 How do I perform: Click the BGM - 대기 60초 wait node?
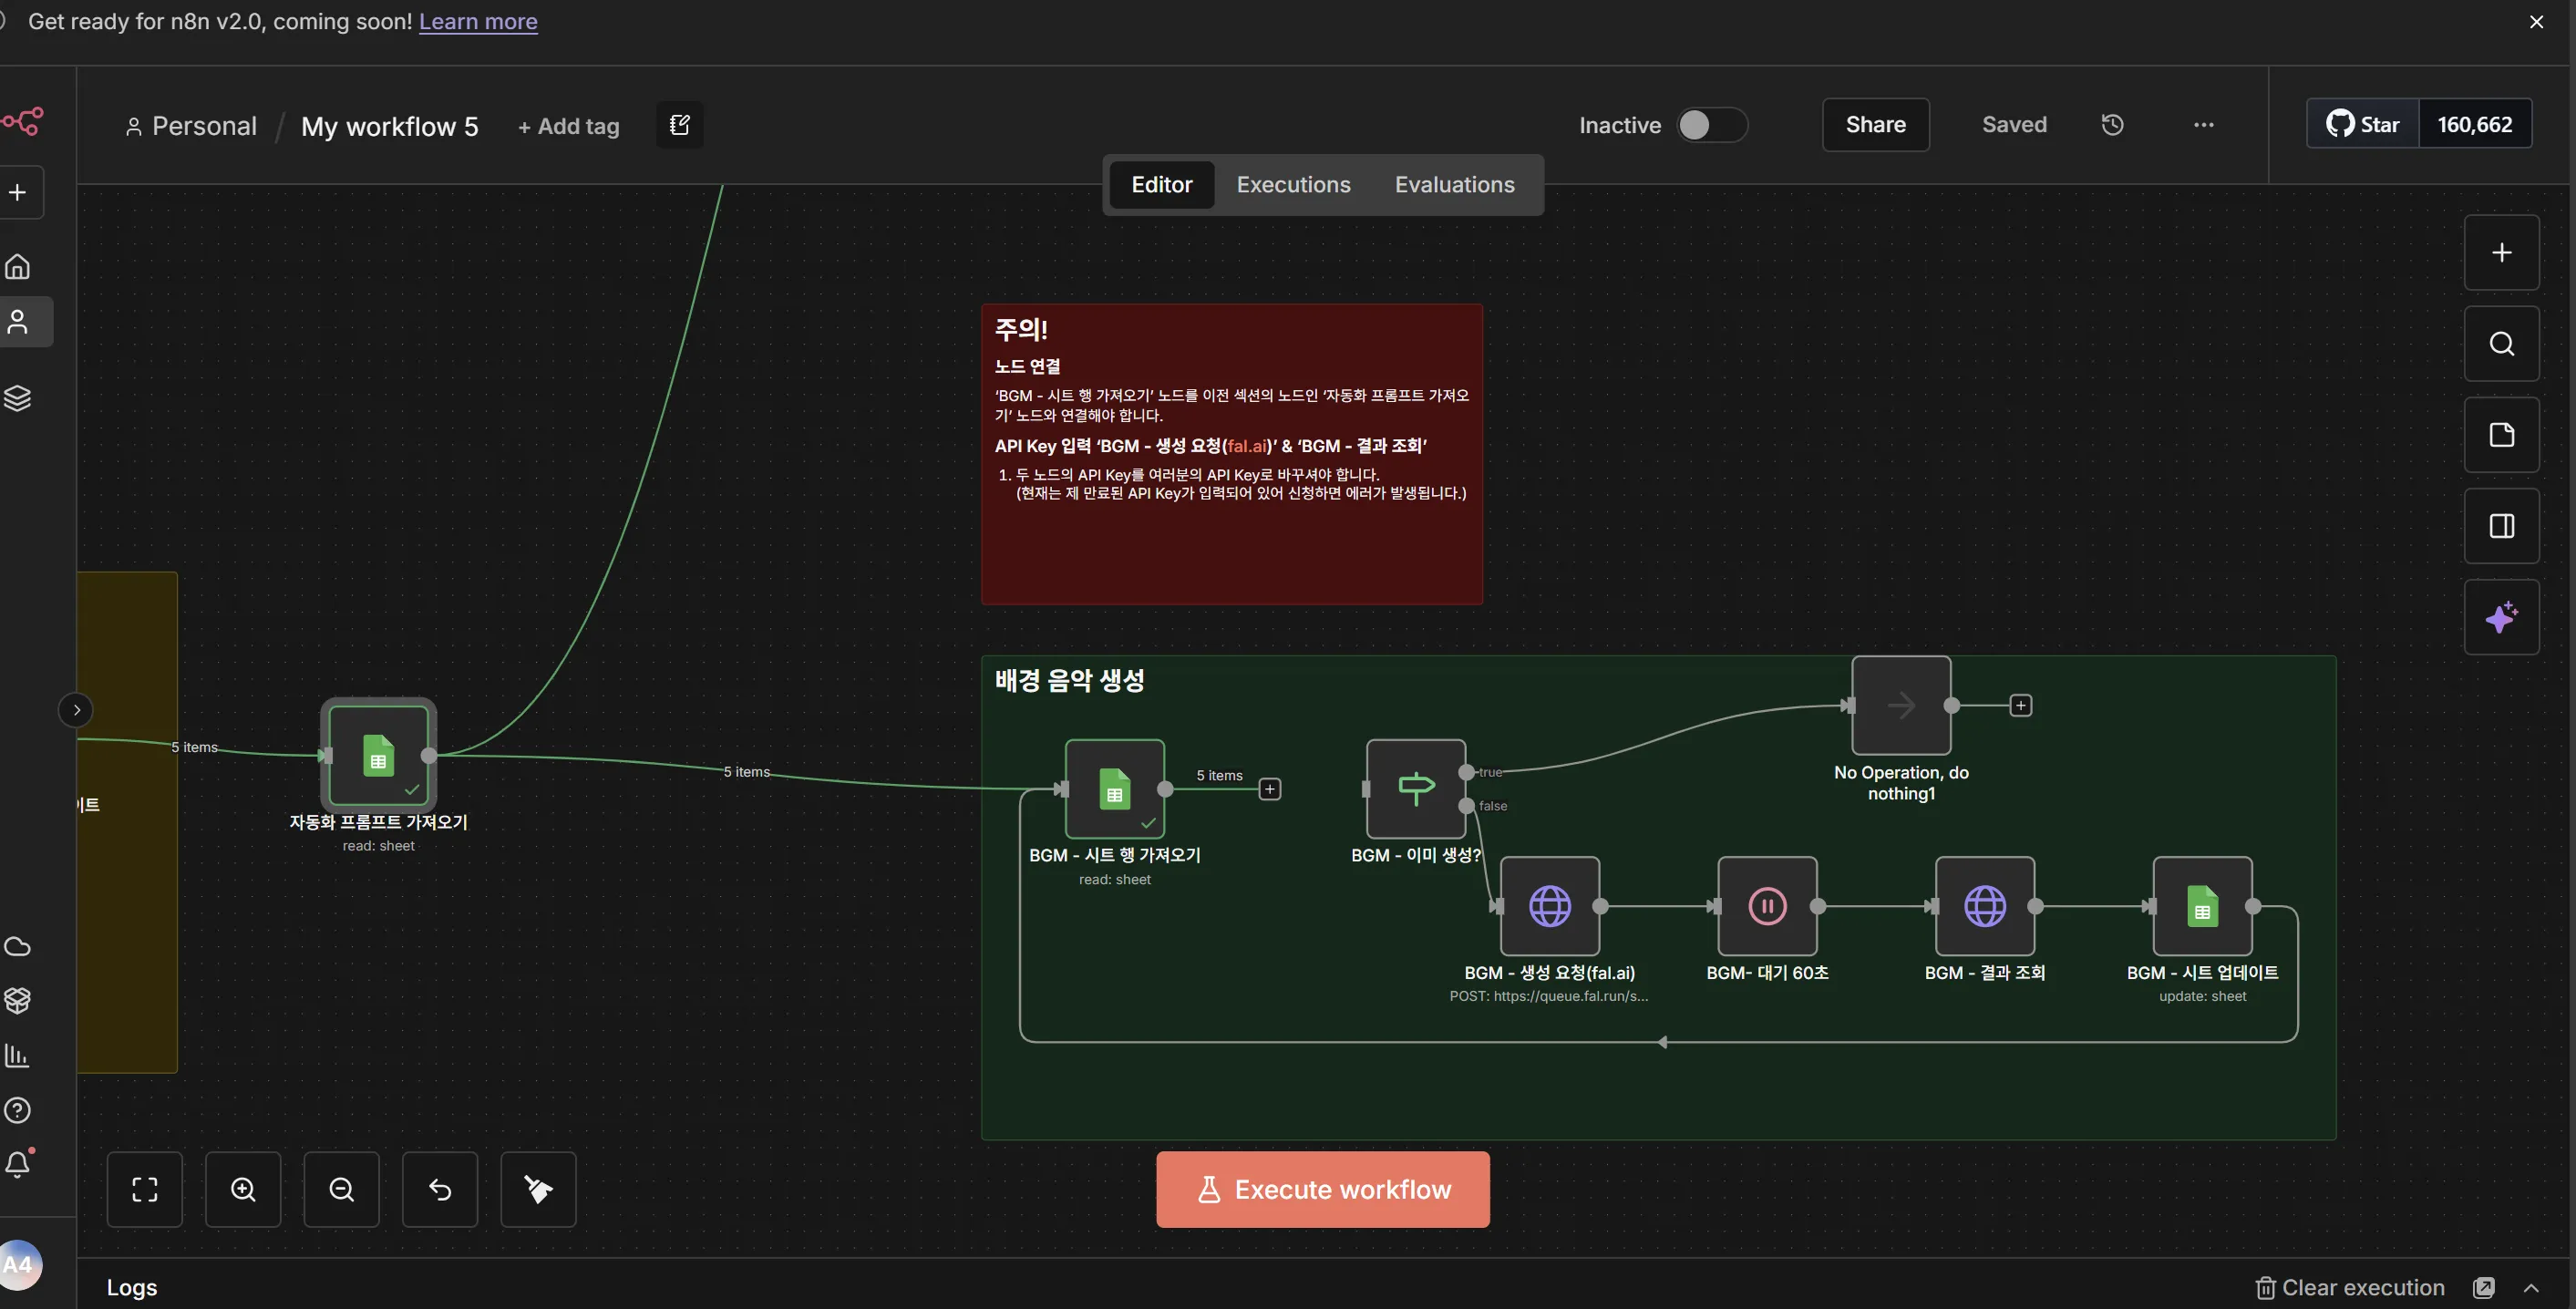pyautogui.click(x=1767, y=906)
